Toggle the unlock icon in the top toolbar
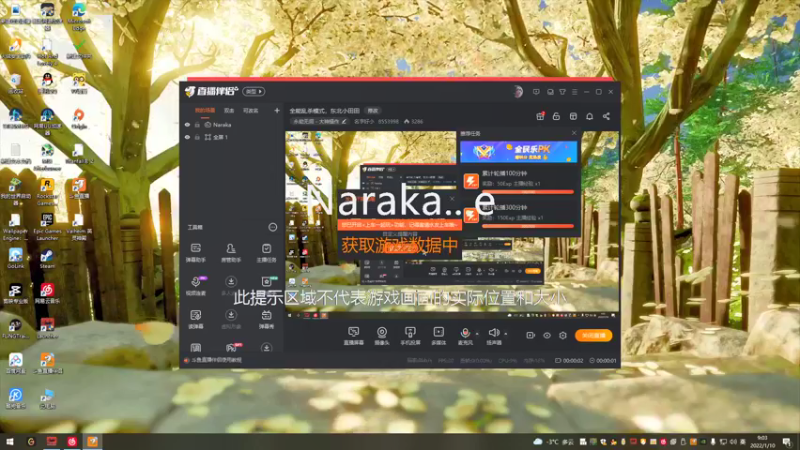The image size is (800, 450). coord(556,116)
